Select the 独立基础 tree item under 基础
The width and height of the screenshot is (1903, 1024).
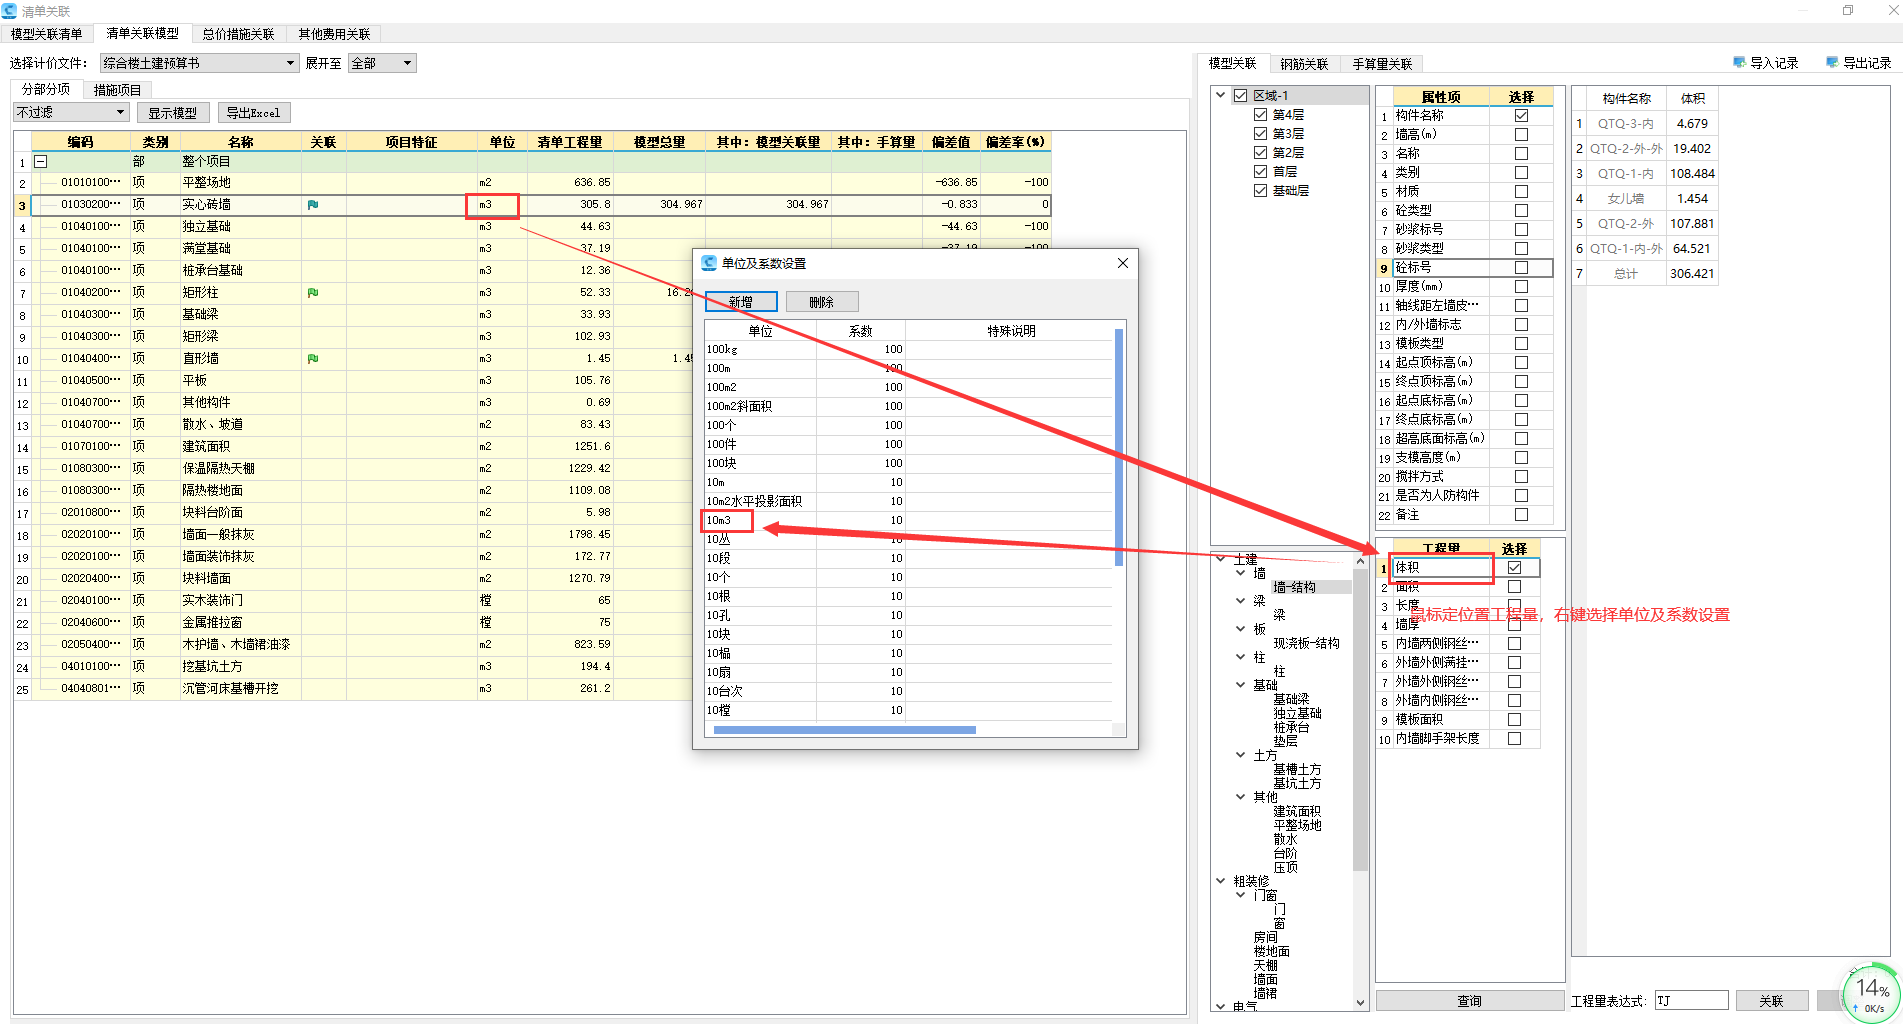tap(1297, 713)
